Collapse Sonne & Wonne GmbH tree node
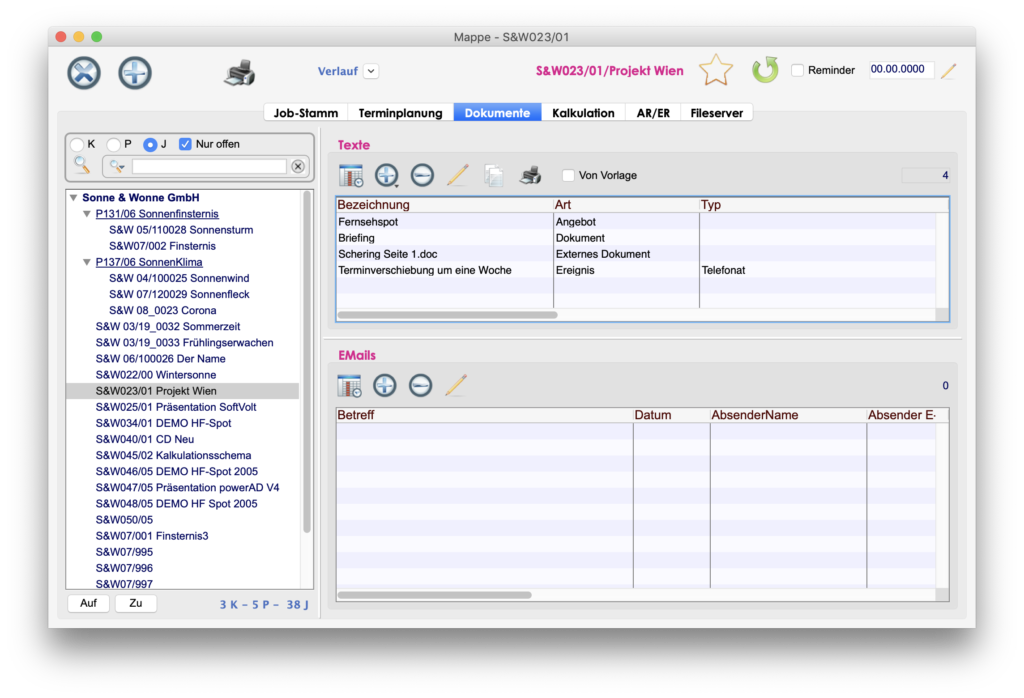 (x=74, y=197)
